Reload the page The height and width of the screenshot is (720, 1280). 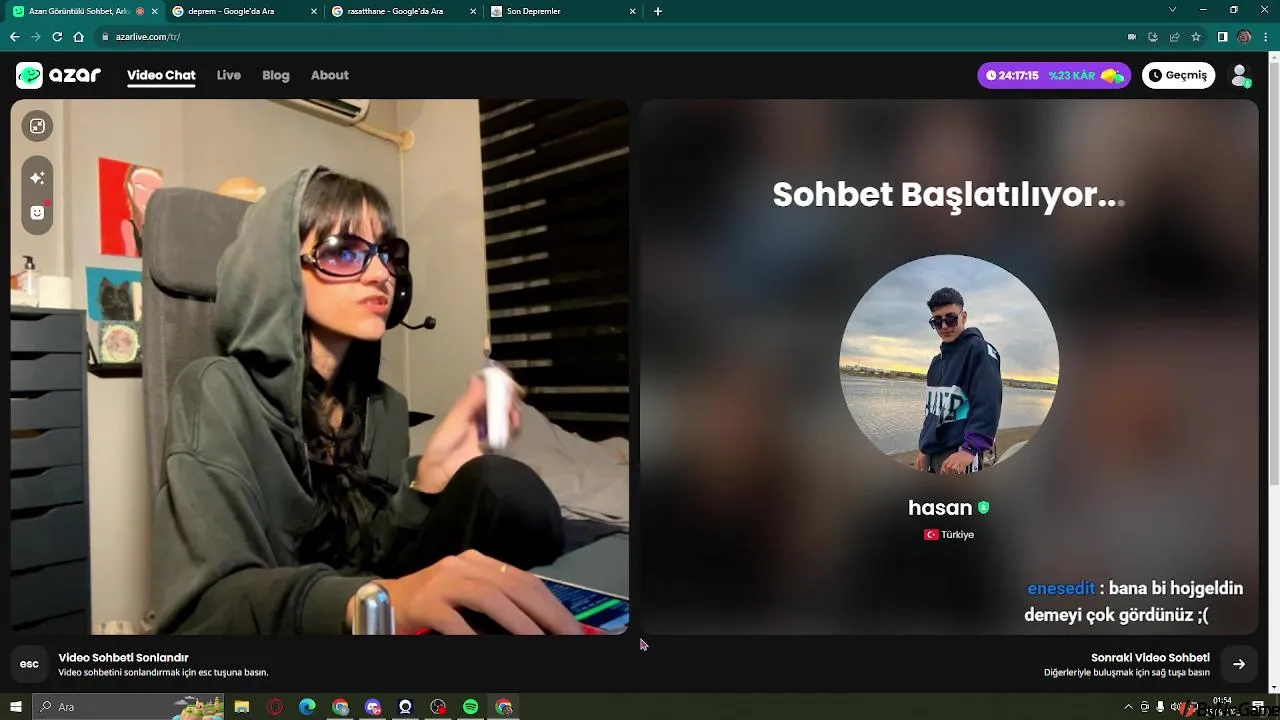[57, 37]
